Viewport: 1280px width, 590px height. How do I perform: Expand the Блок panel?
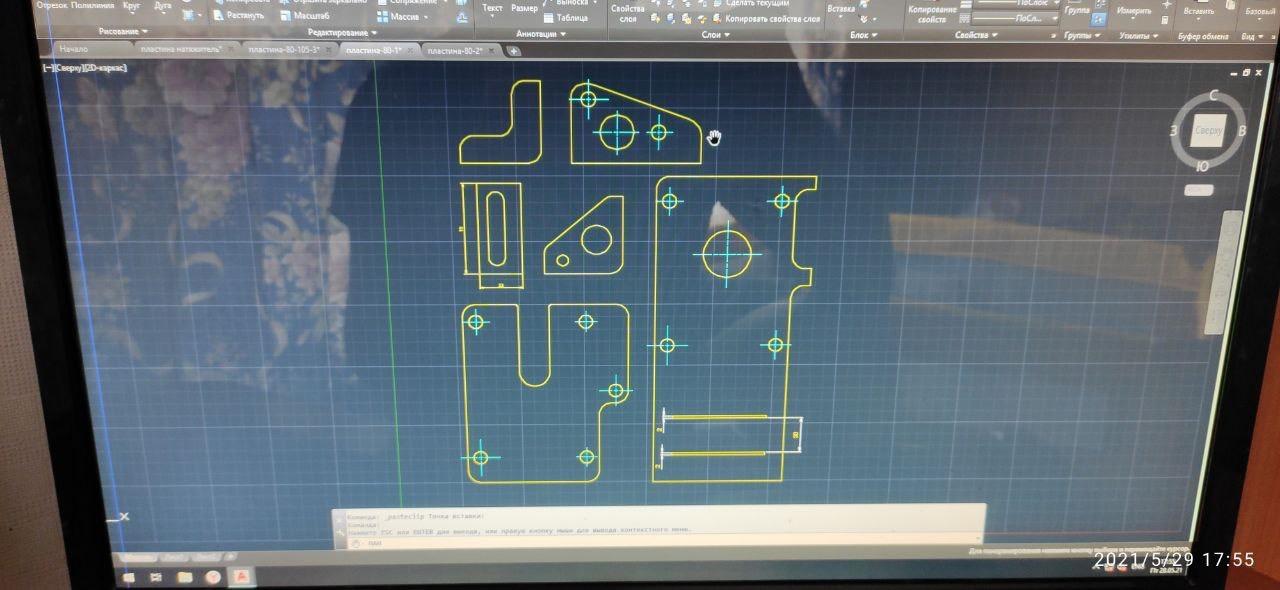click(x=863, y=34)
